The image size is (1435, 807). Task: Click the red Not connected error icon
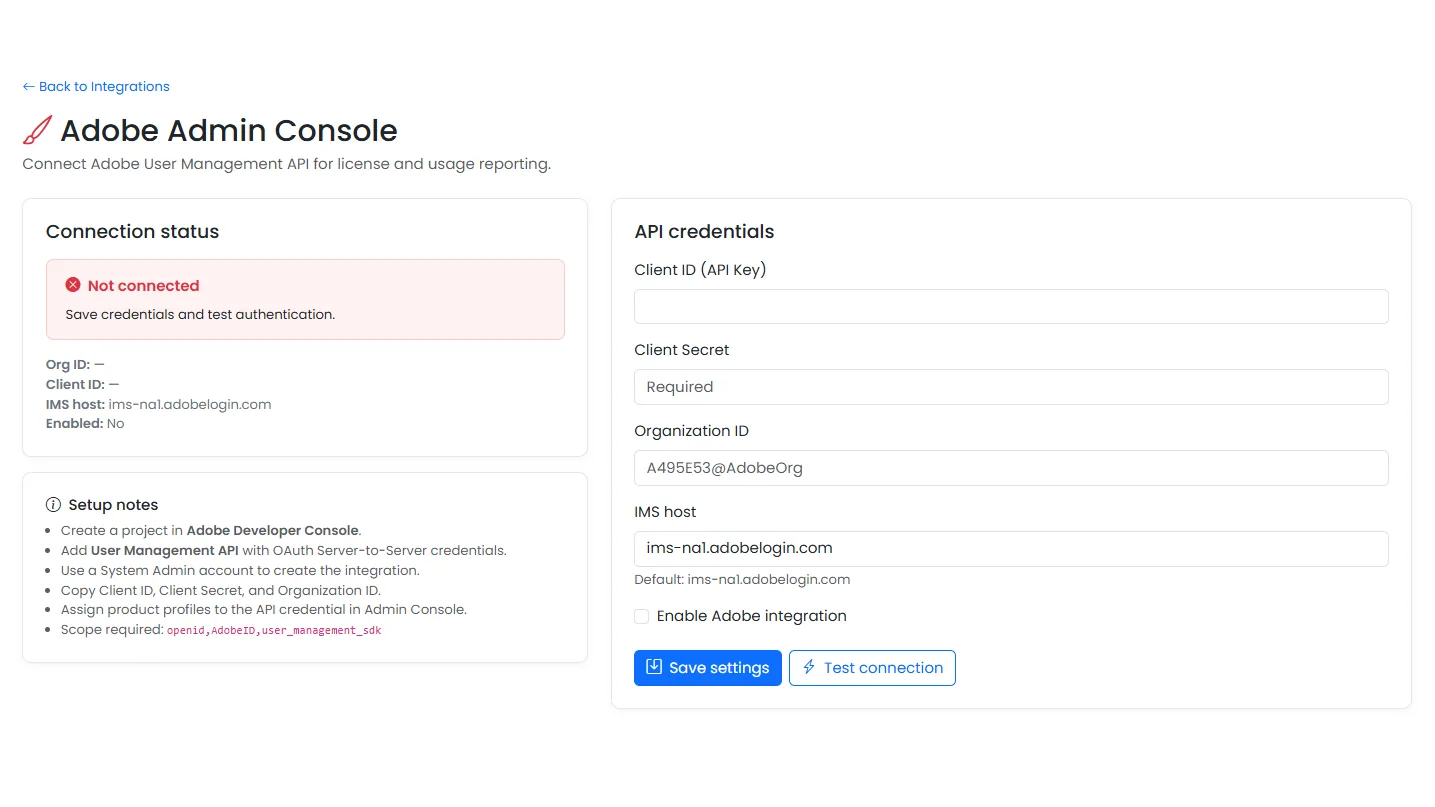pos(73,285)
